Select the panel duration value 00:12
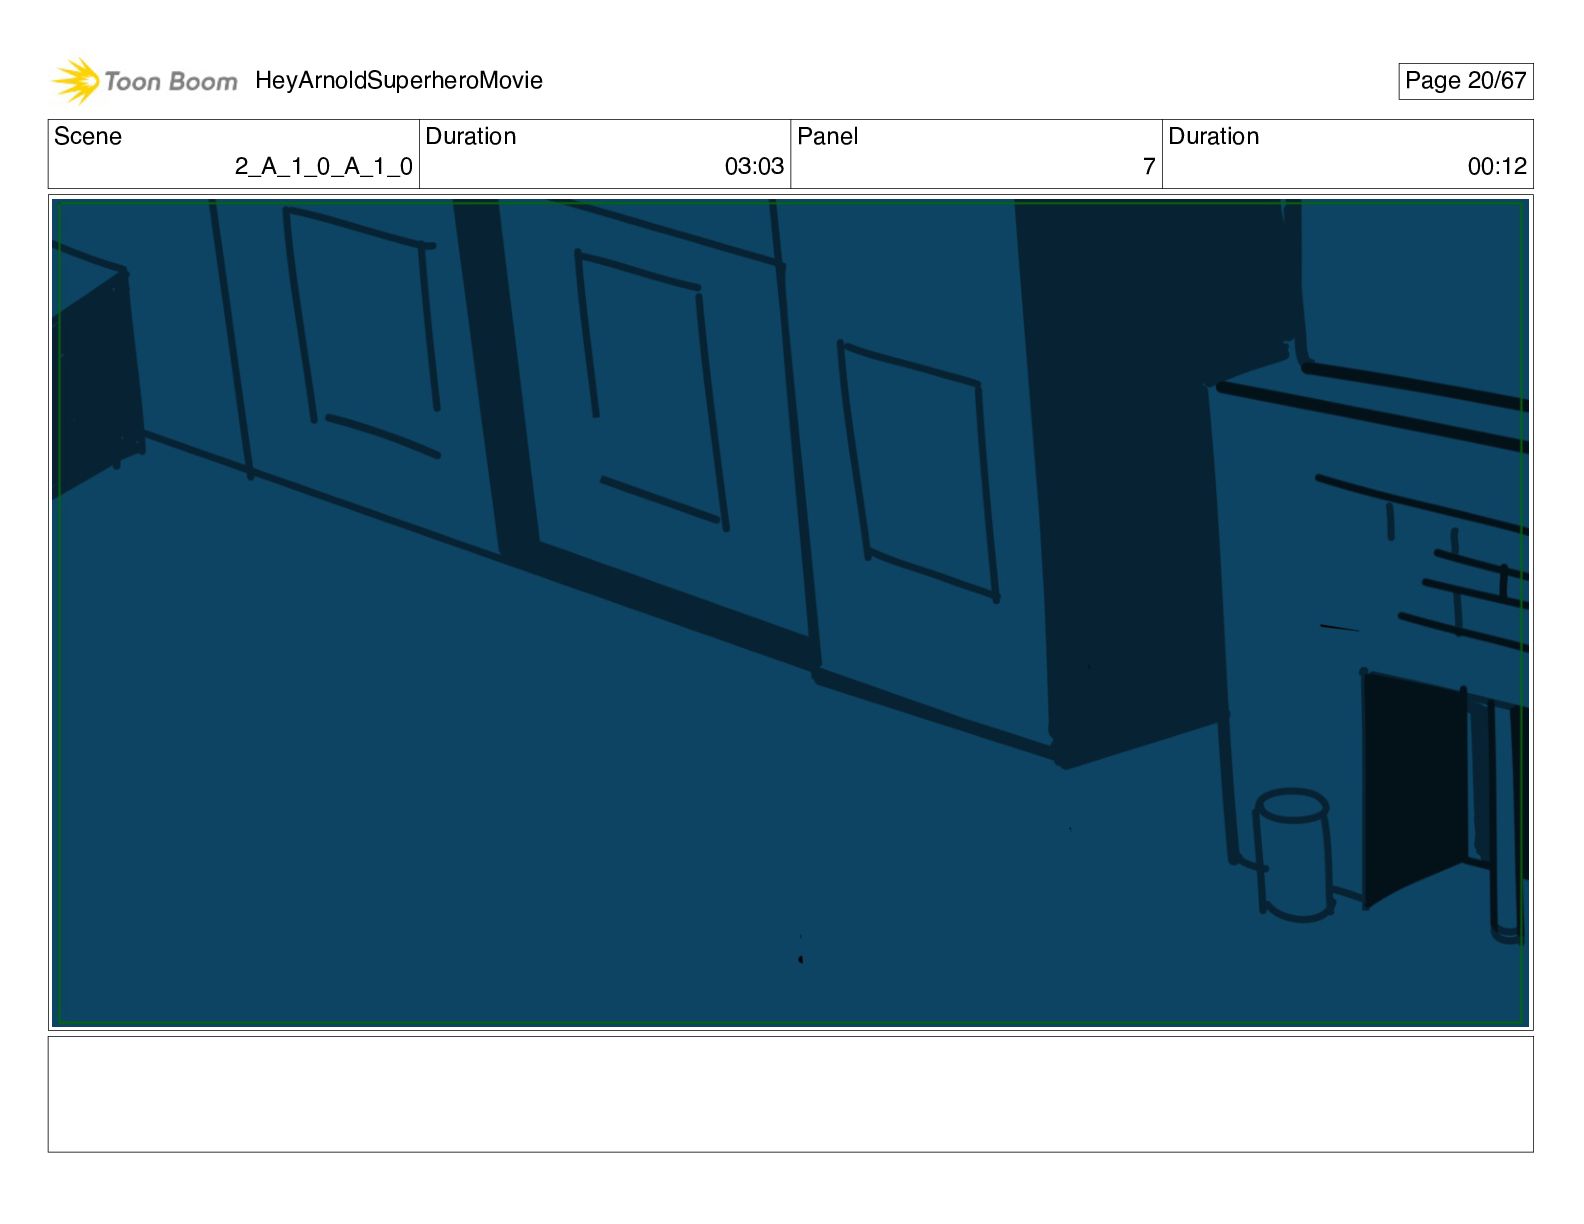 (x=1497, y=167)
